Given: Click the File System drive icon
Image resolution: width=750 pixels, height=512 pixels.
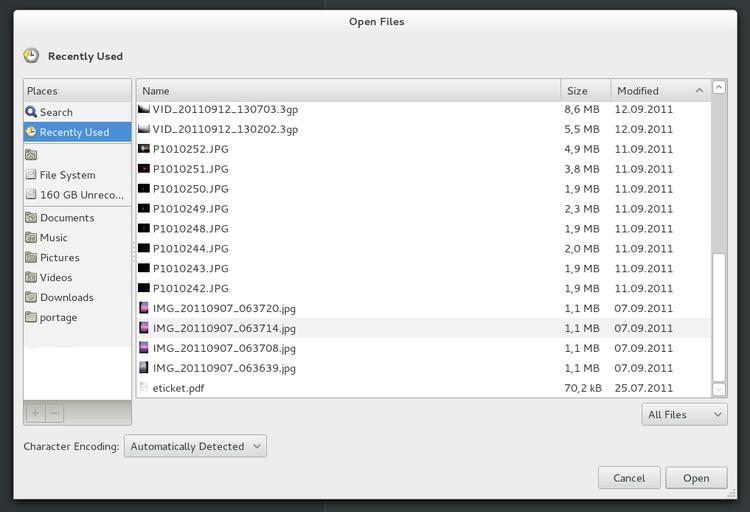Looking at the screenshot, I should pyautogui.click(x=31, y=175).
